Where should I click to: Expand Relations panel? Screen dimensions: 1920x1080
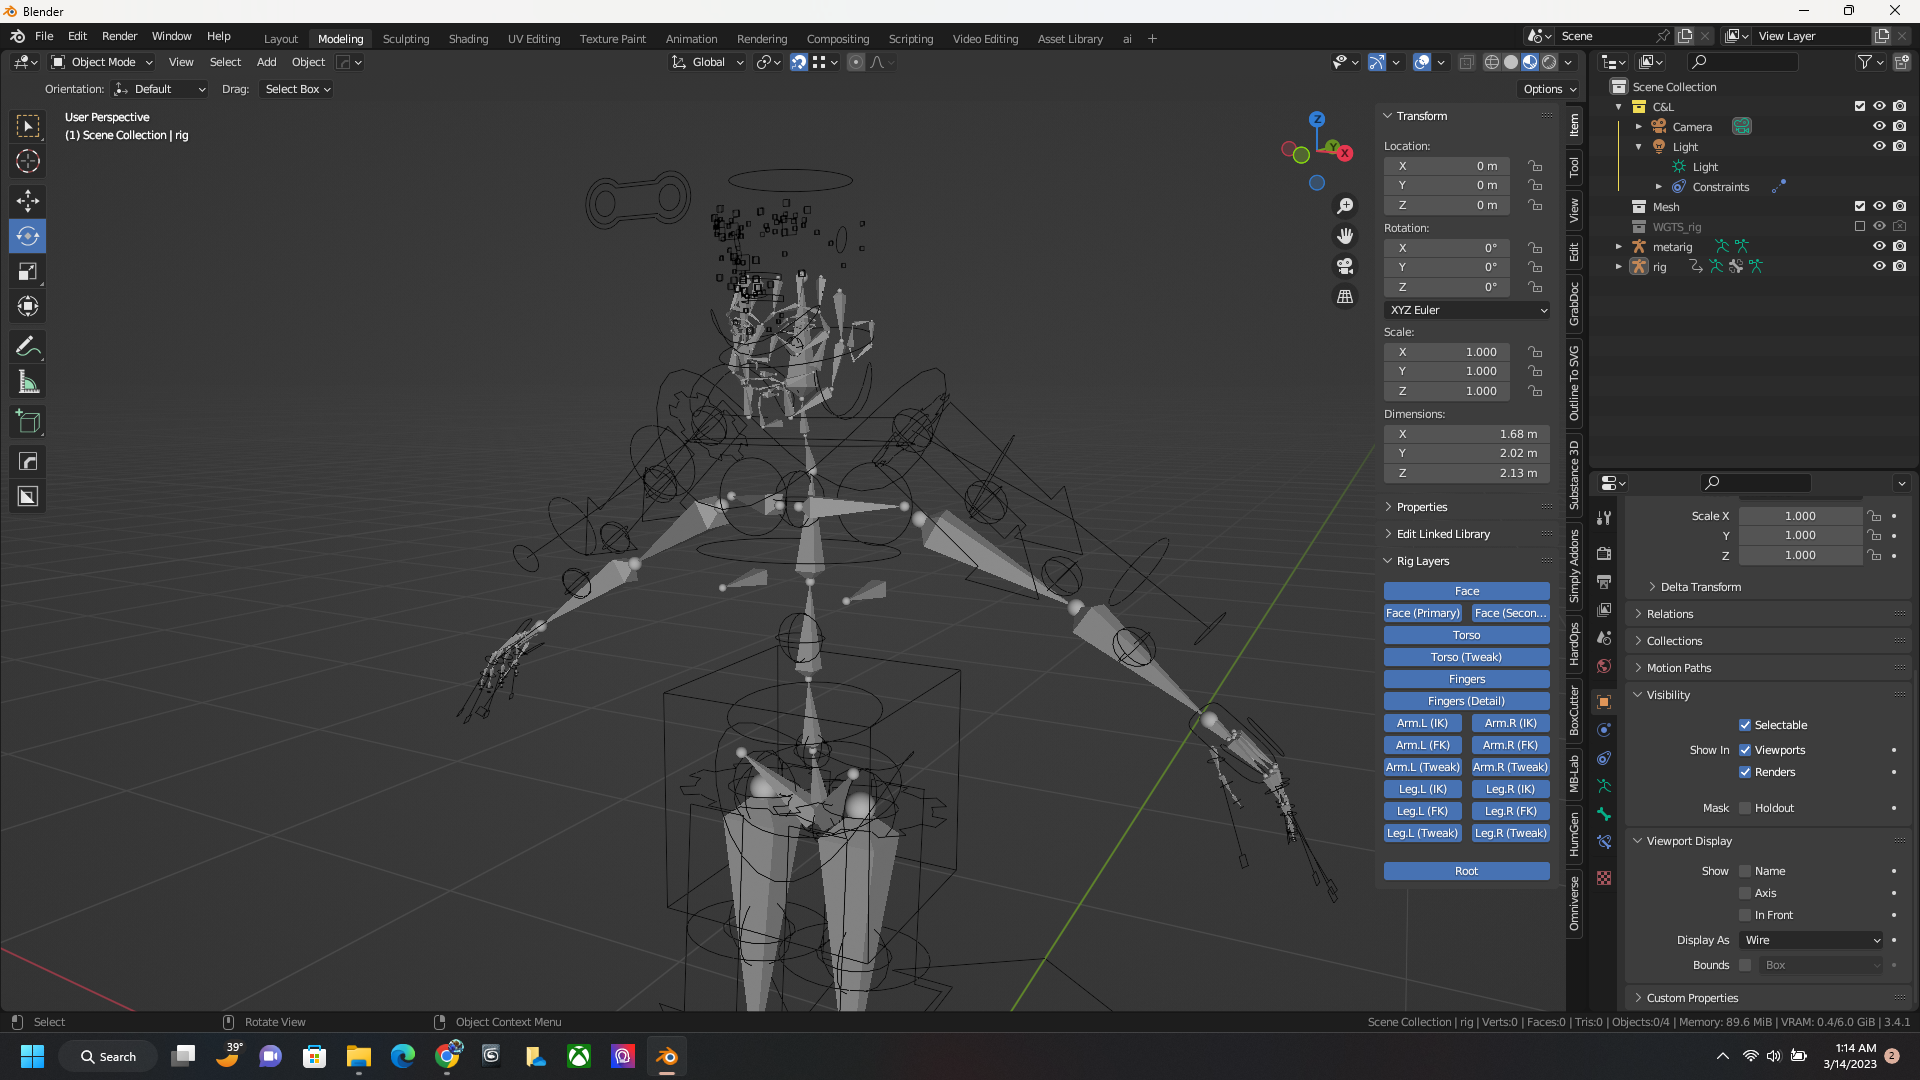coord(1669,614)
